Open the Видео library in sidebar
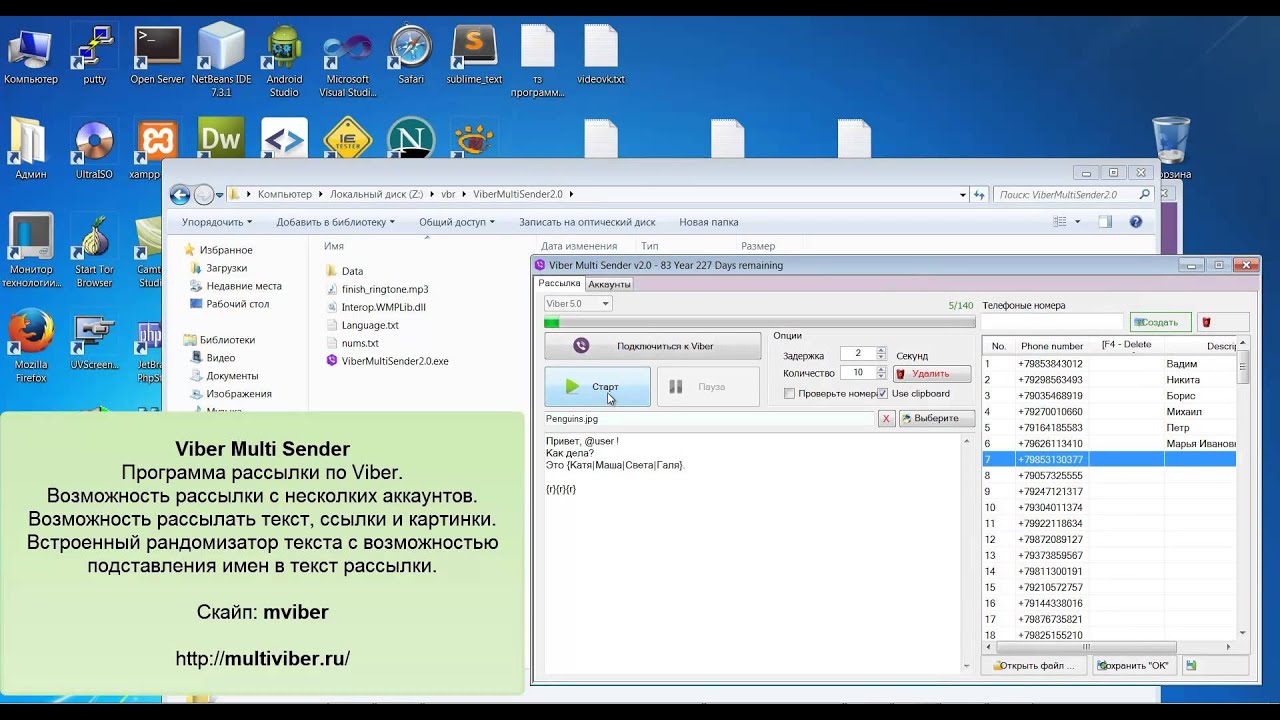 pos(220,358)
